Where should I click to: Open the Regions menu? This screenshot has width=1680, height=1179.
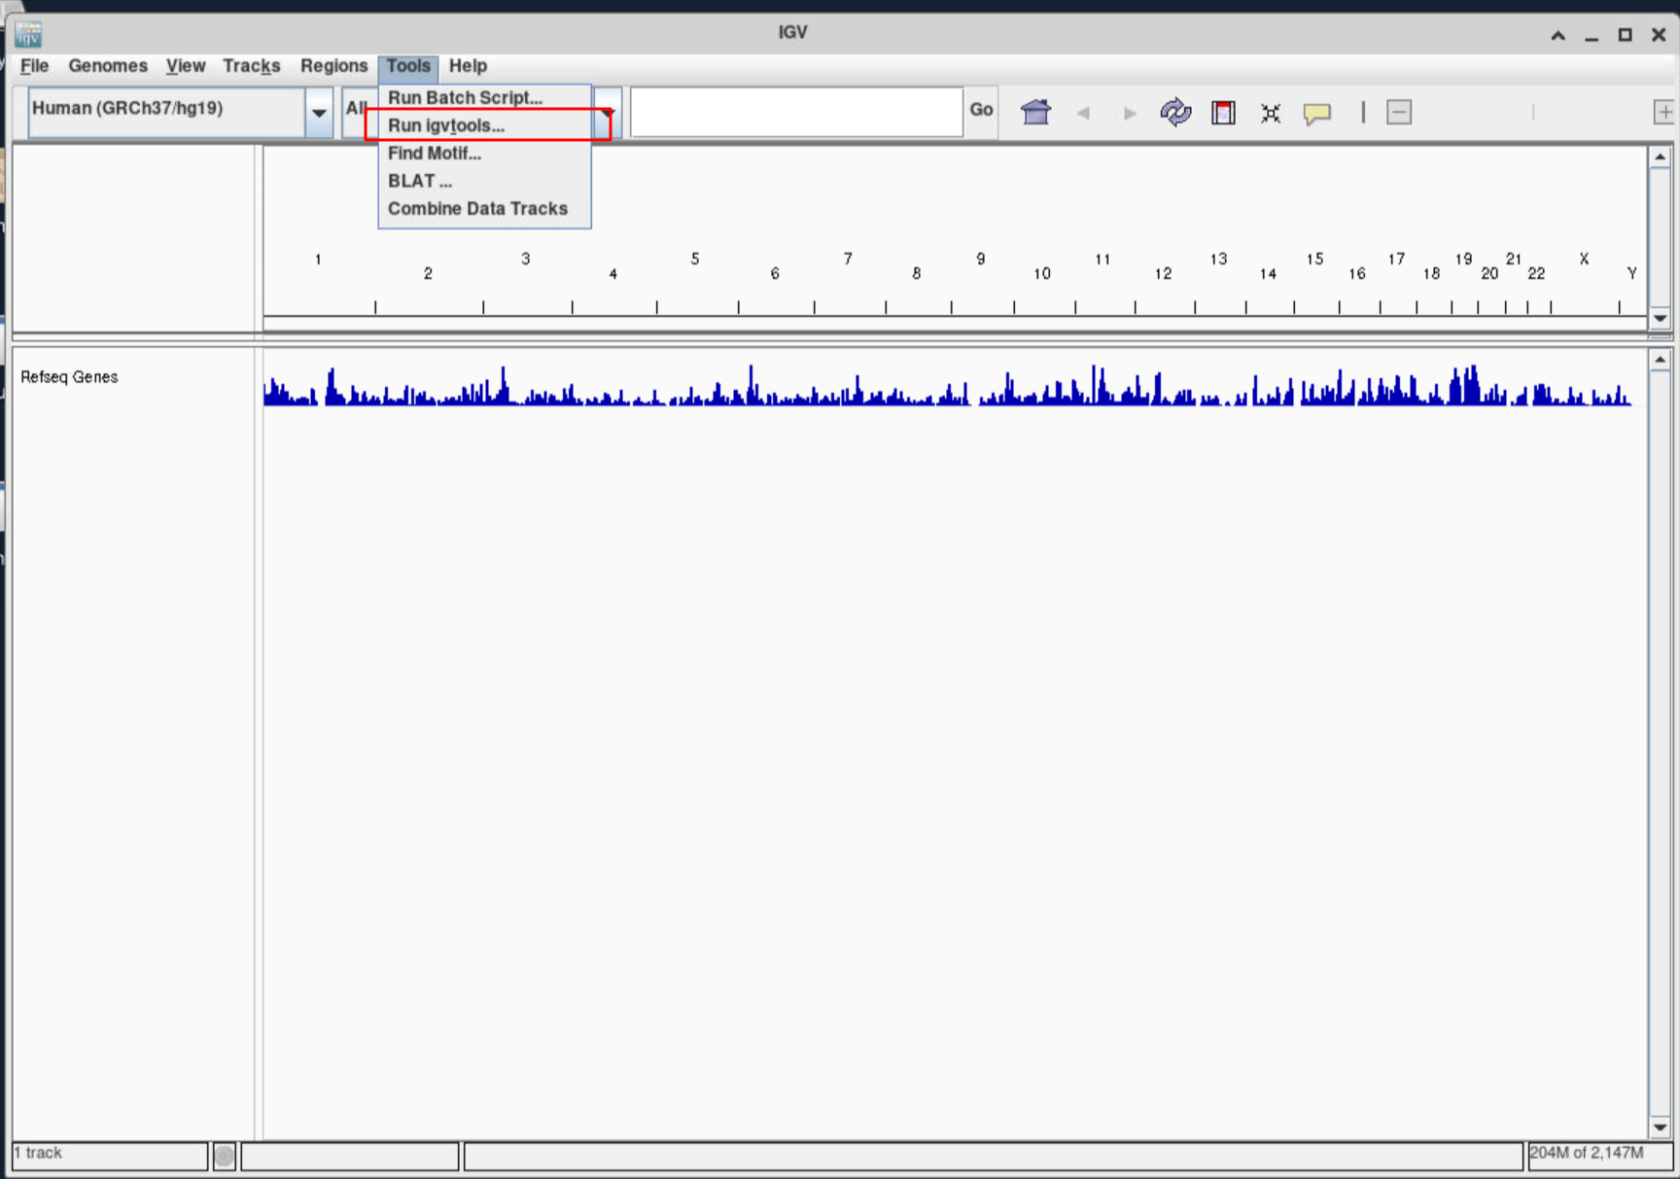click(x=334, y=66)
